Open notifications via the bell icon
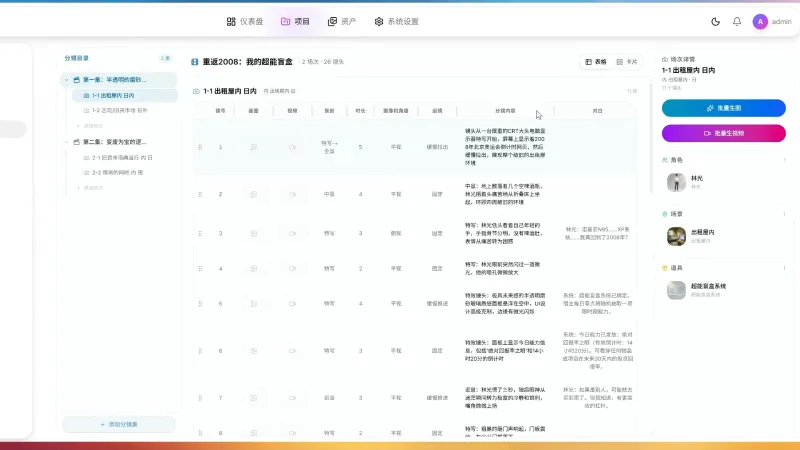Viewport: 800px width, 450px height. point(737,21)
